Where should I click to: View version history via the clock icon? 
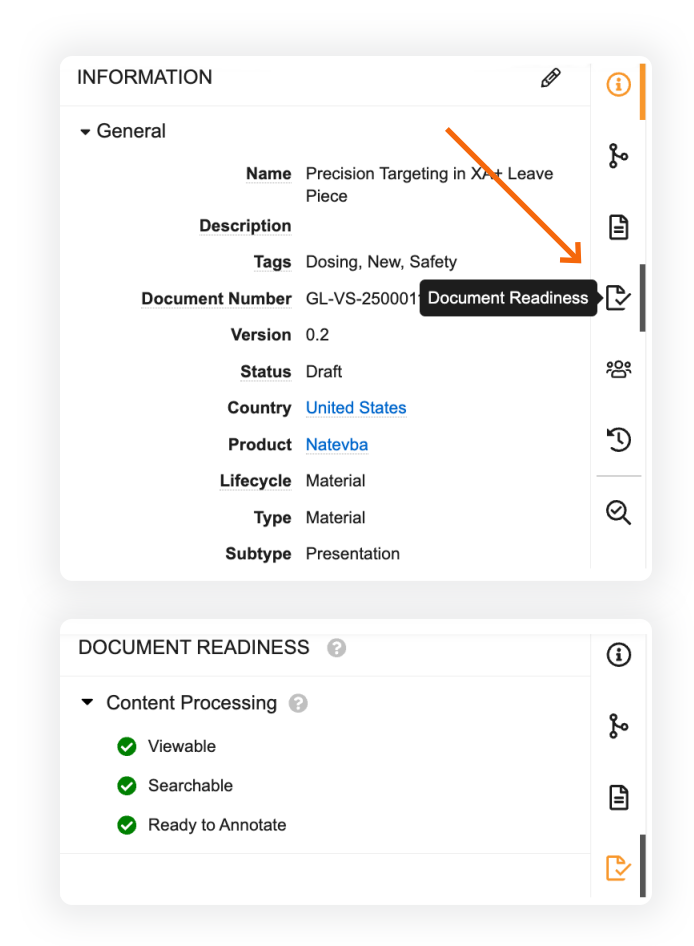coord(618,439)
